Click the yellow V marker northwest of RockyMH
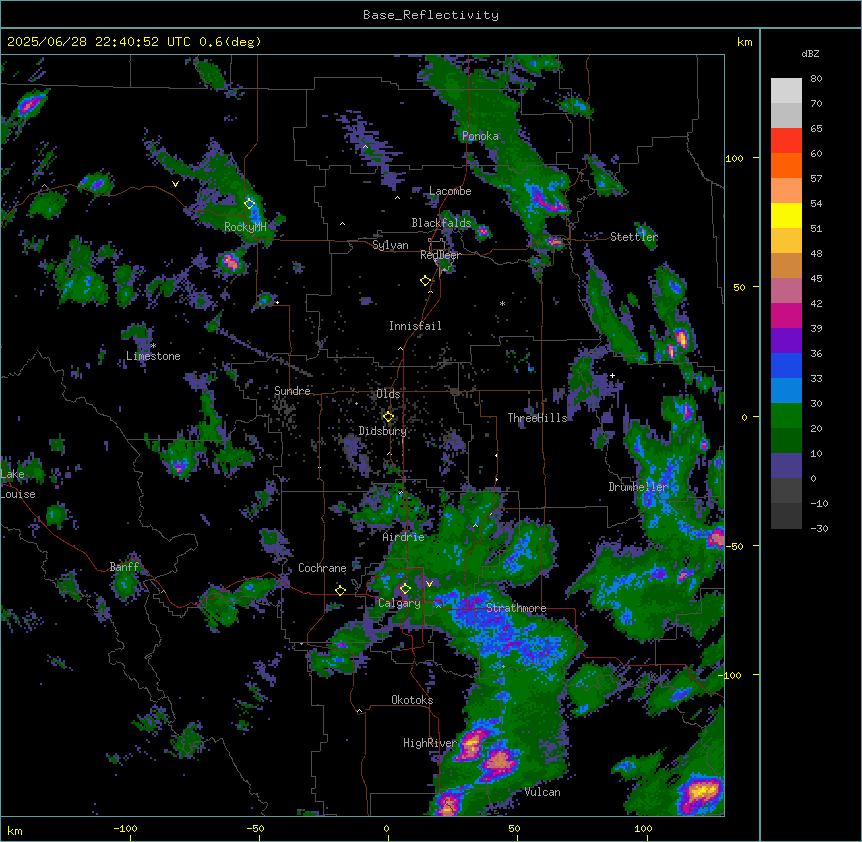Viewport: 862px width, 842px height. (x=175, y=184)
